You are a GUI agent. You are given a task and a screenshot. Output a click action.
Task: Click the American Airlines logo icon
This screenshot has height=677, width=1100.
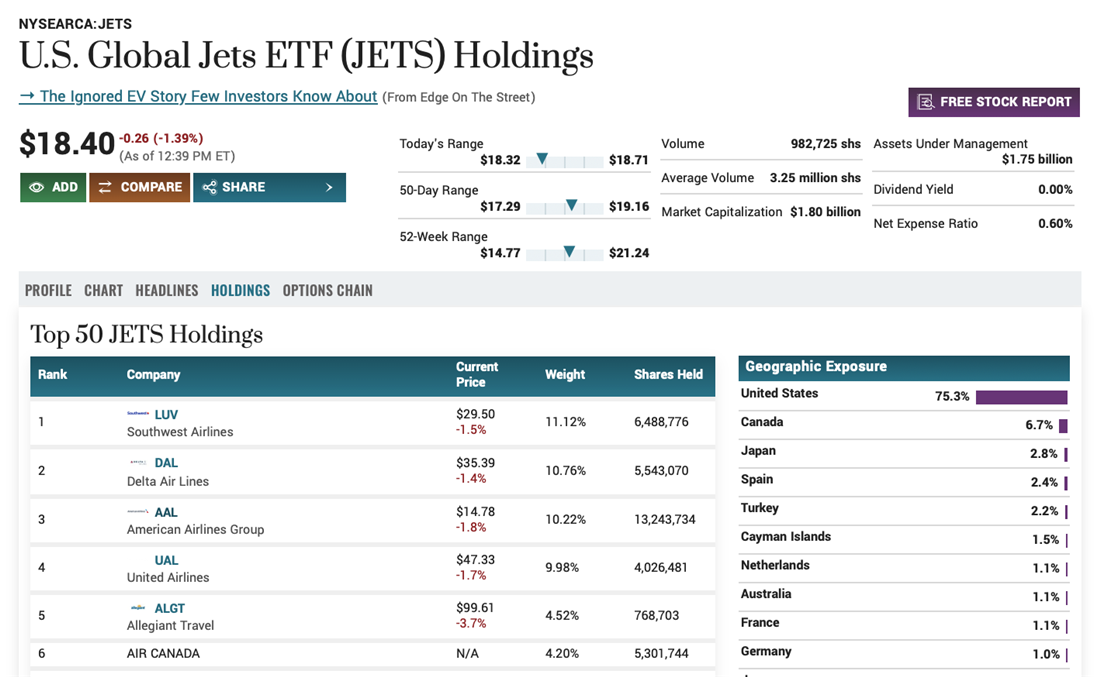(x=138, y=511)
